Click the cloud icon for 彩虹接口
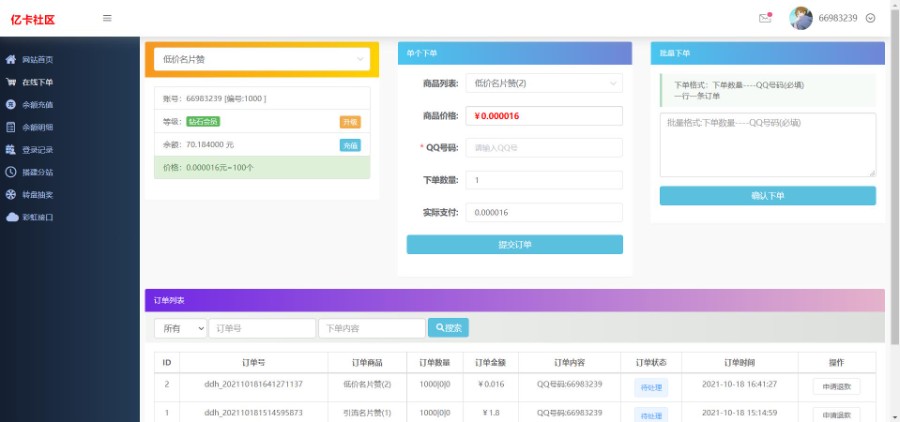The width and height of the screenshot is (900, 422). click(11, 217)
